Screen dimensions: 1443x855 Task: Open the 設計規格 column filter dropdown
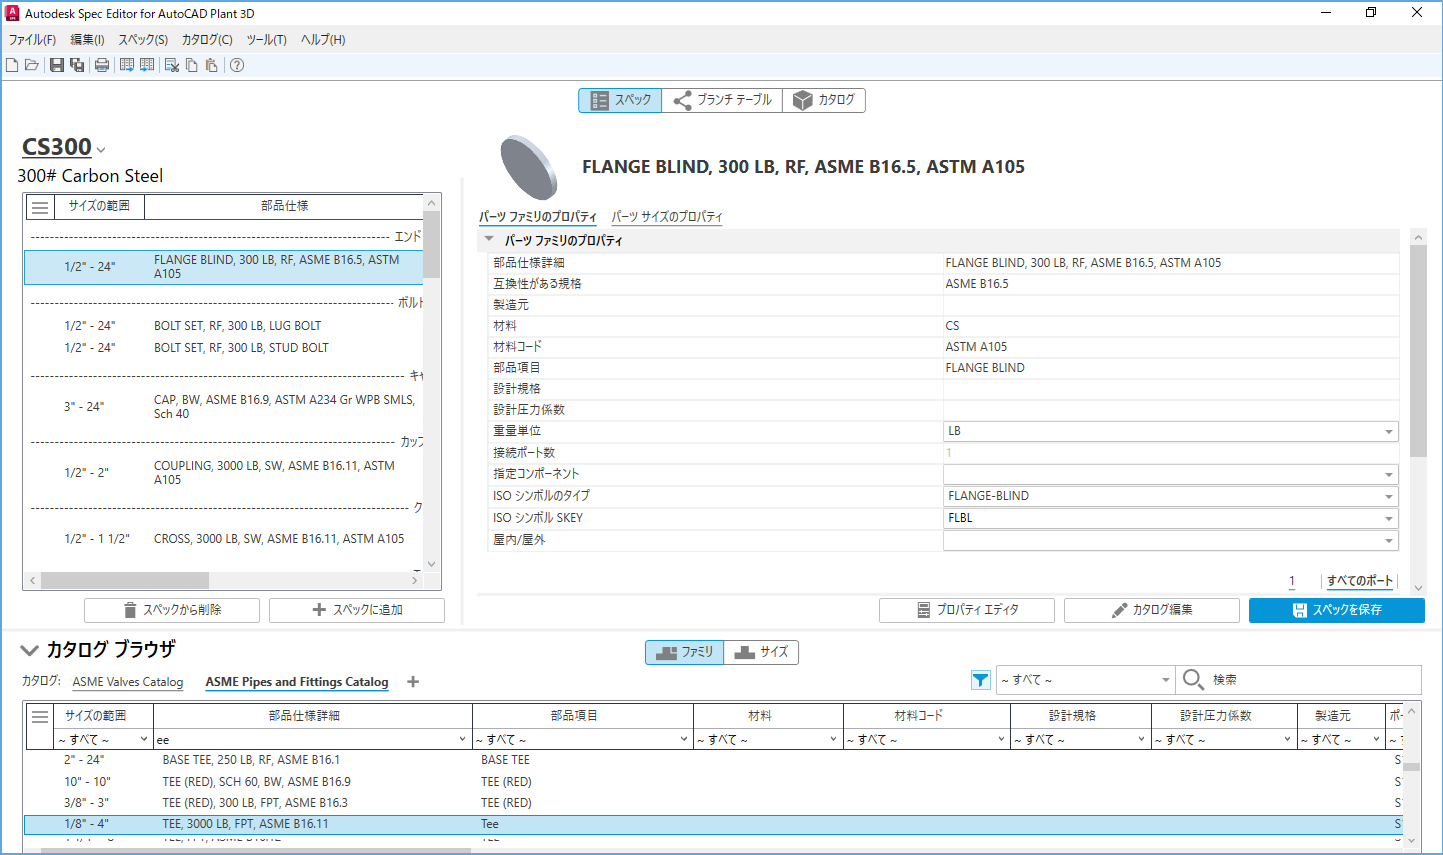[x=1081, y=739]
